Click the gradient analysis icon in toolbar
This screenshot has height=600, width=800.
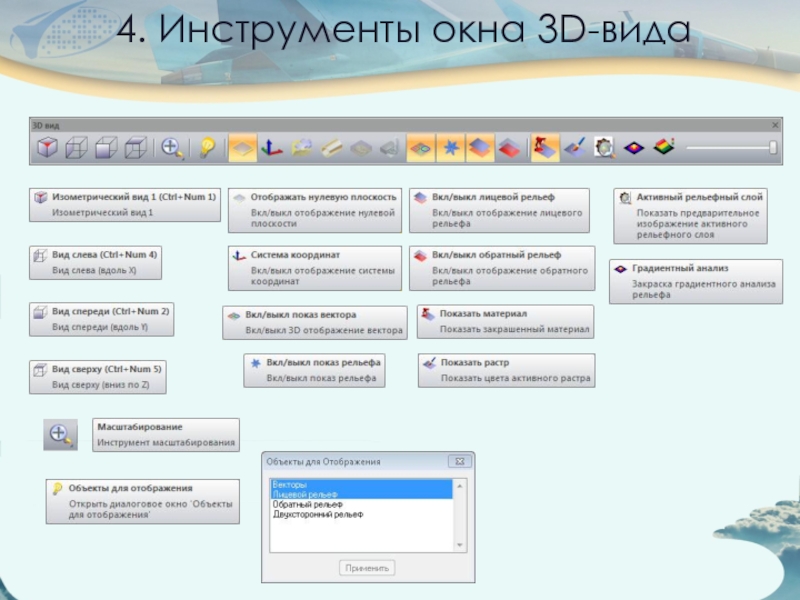point(634,148)
